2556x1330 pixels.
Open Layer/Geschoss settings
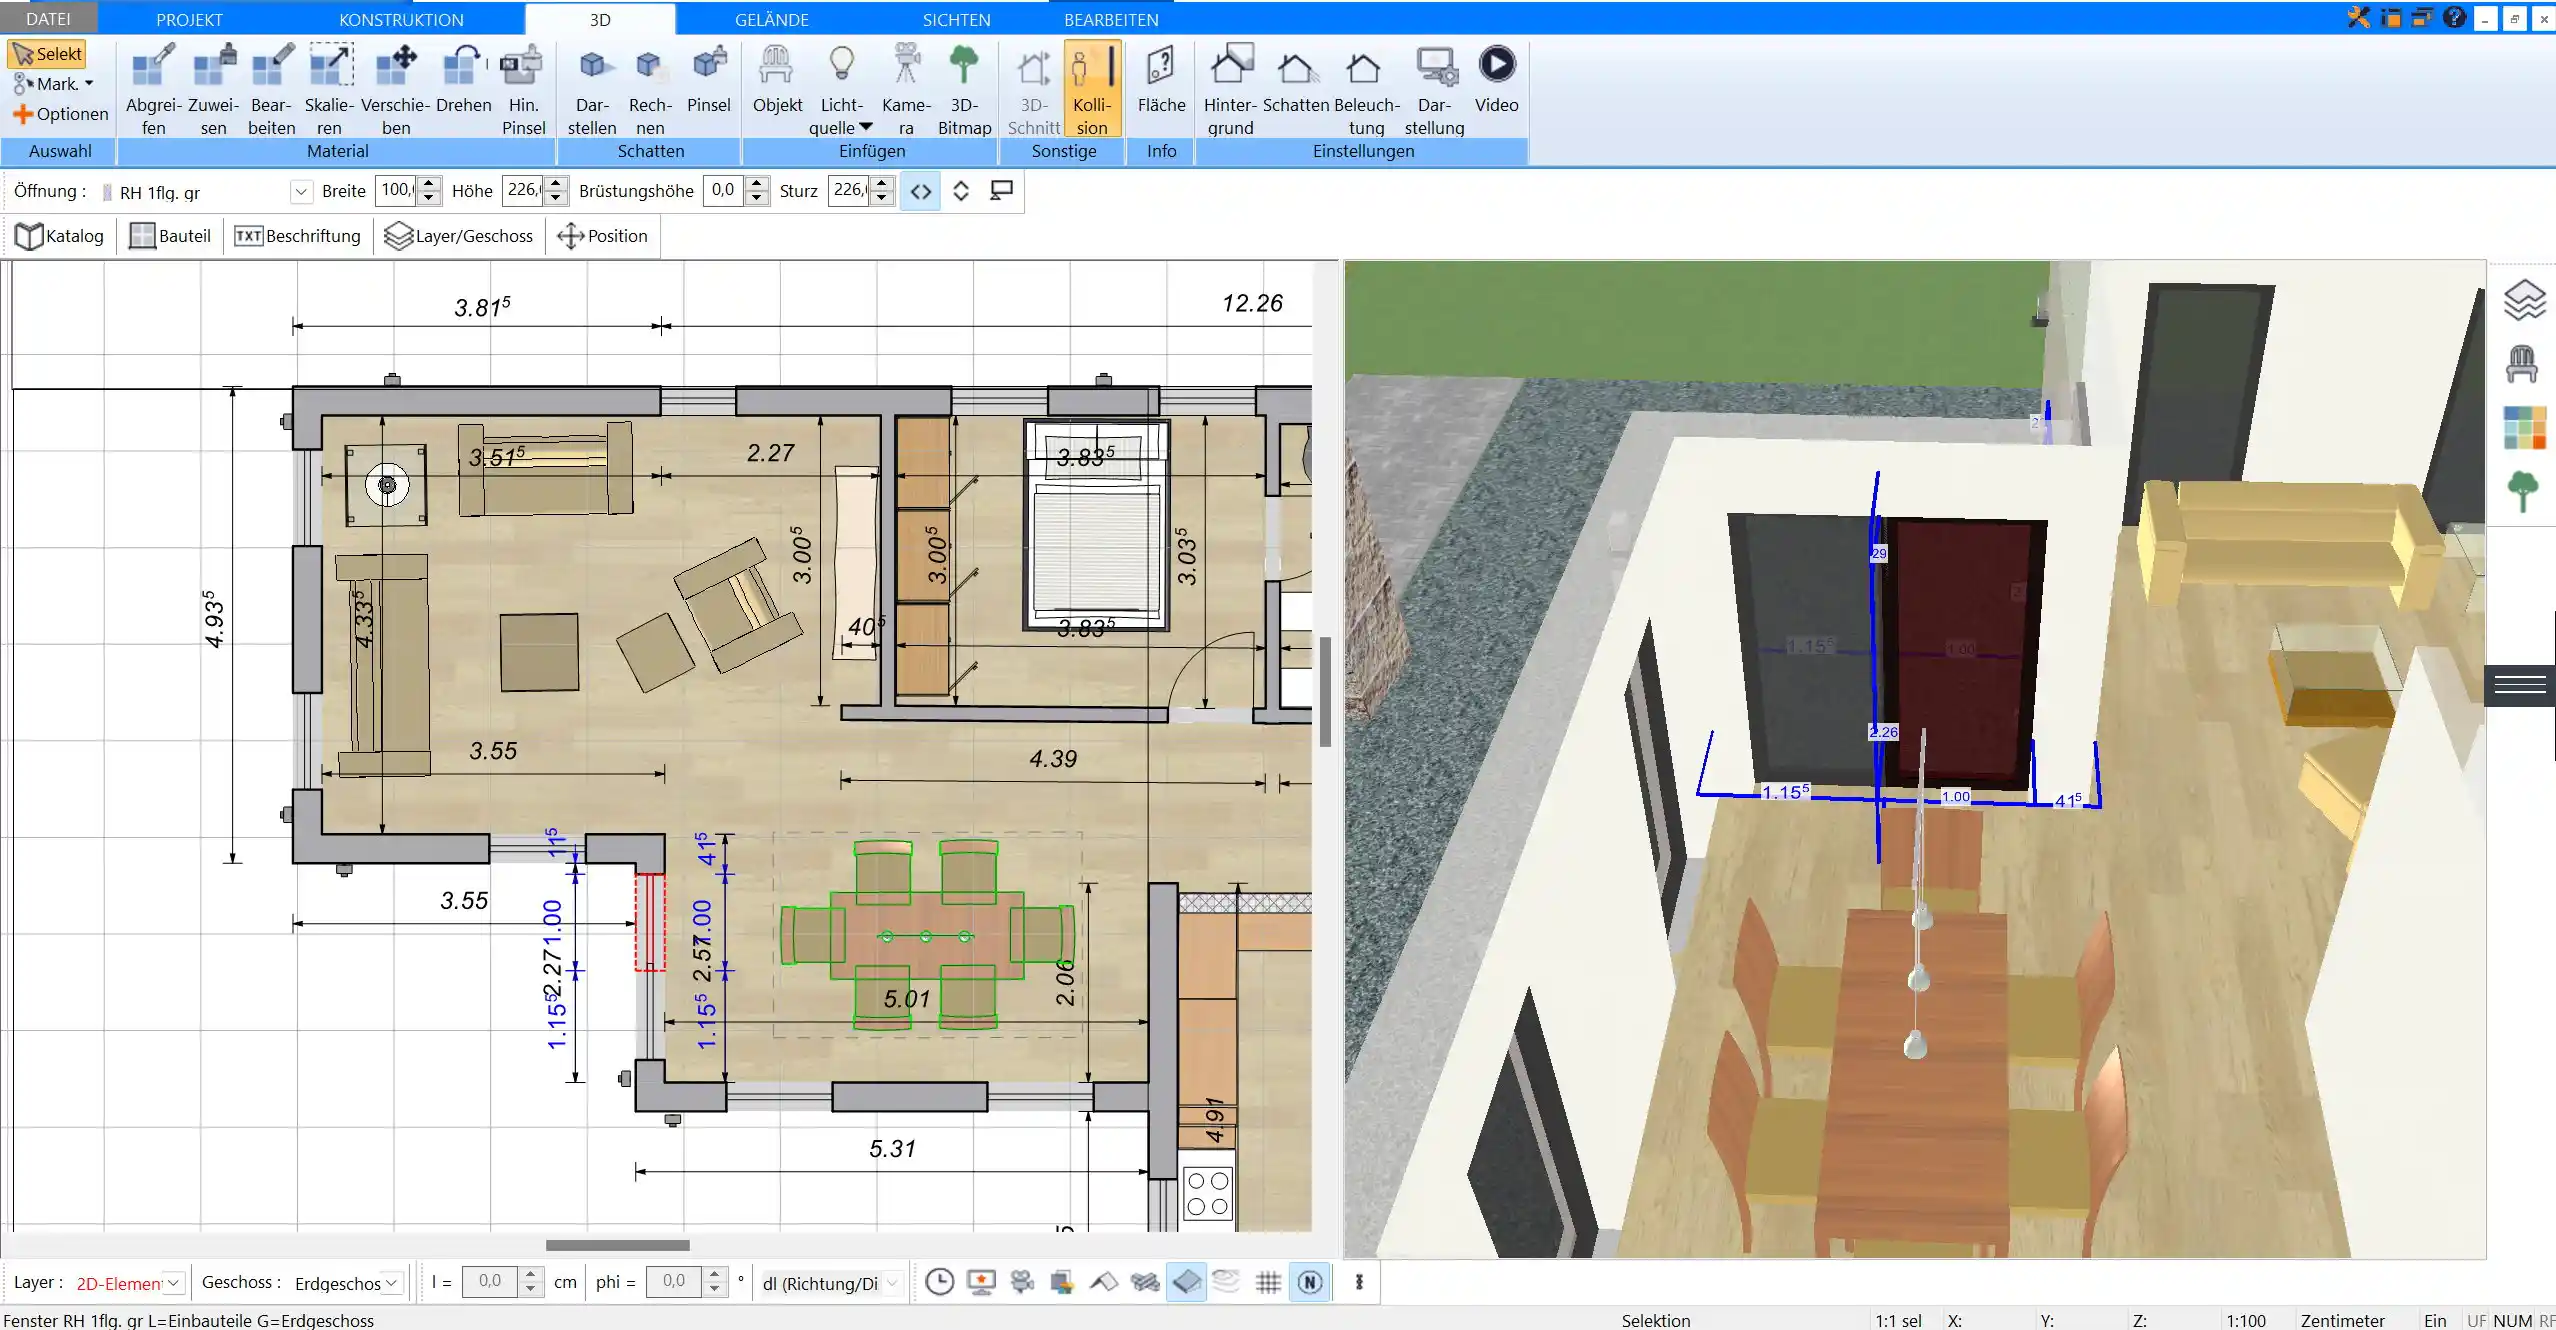(459, 236)
